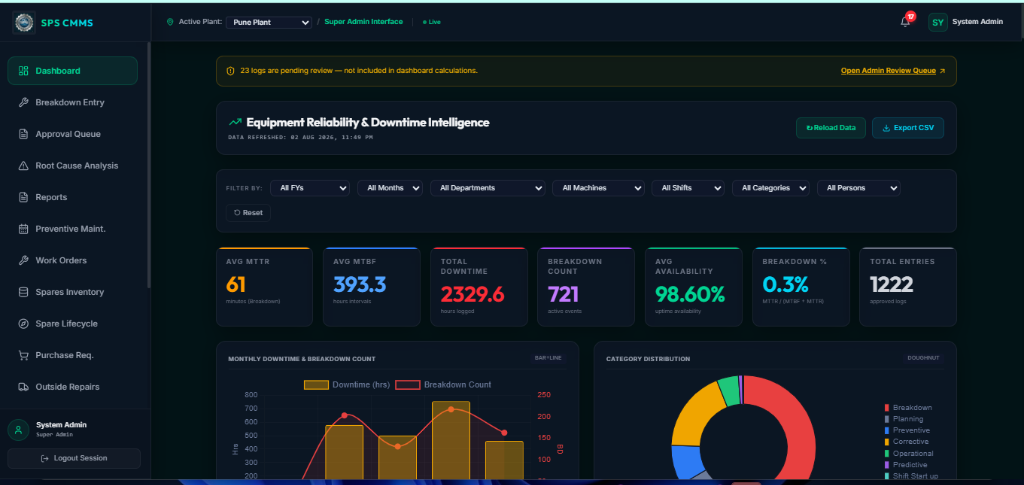Open the Active Plant dropdown
The width and height of the screenshot is (1024, 485).
pyautogui.click(x=268, y=22)
